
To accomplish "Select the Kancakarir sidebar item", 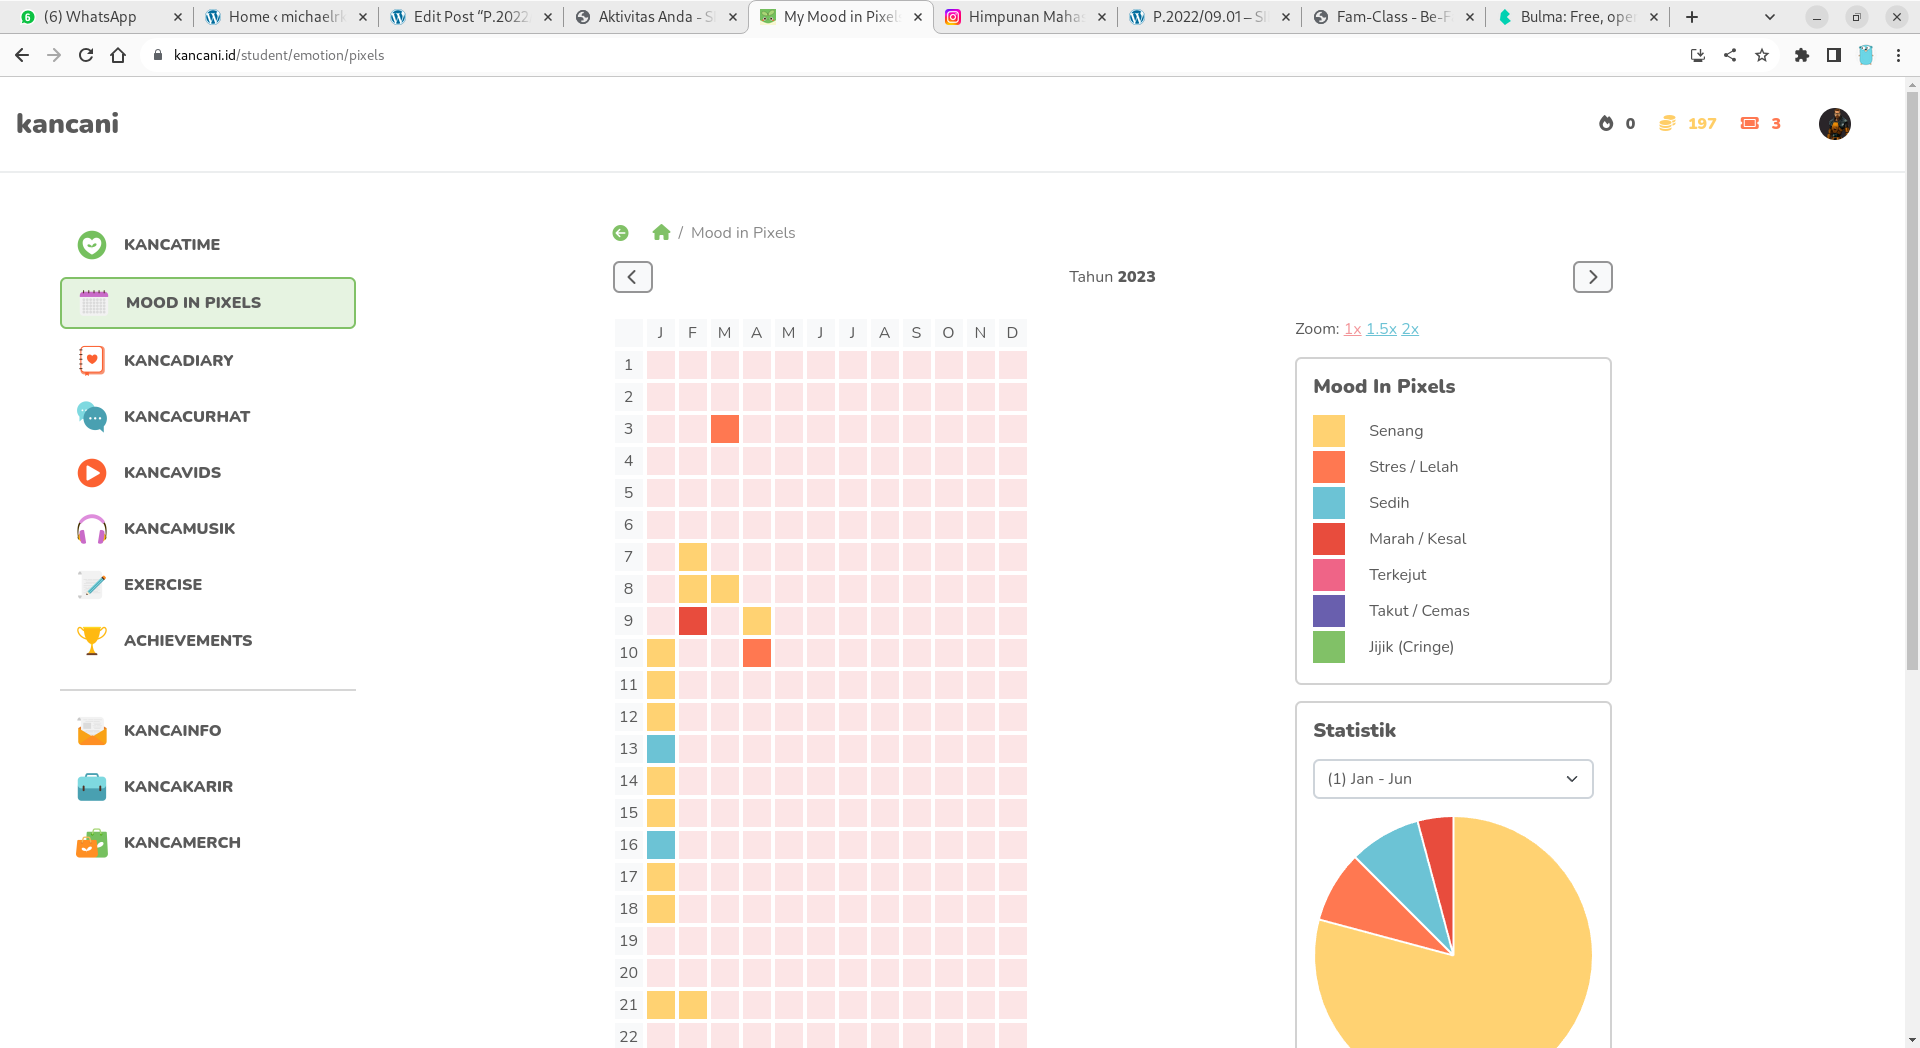I will coord(178,787).
